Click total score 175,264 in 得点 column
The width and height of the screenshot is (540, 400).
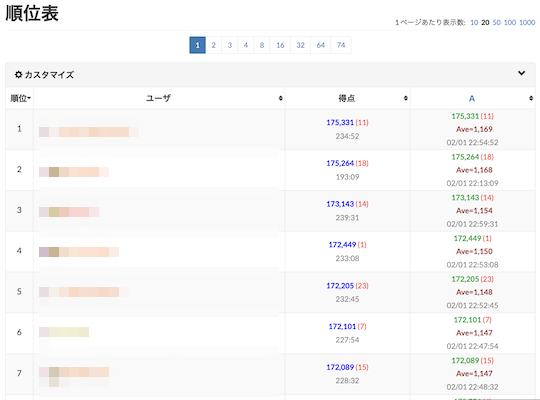click(x=340, y=163)
